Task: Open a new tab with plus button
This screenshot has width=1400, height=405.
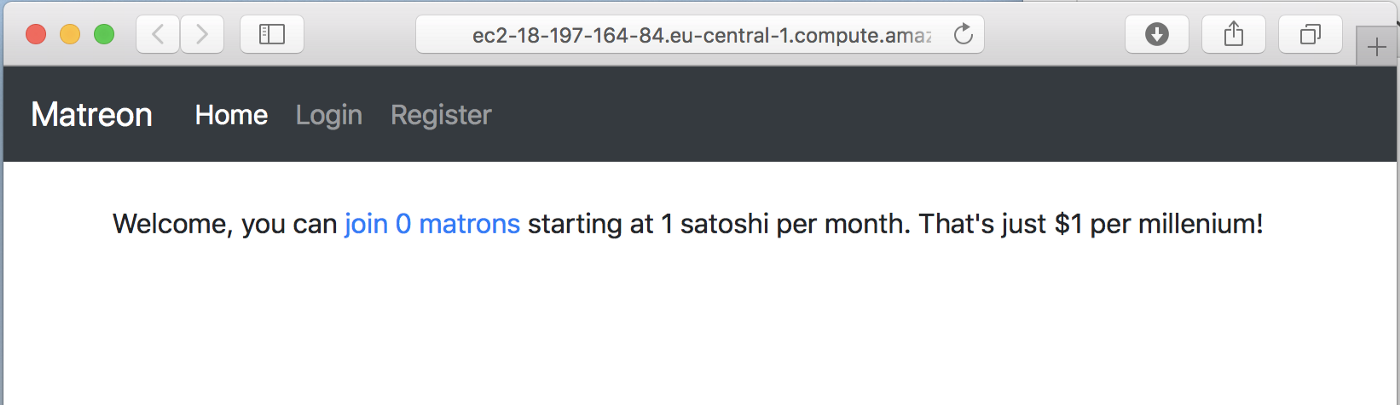Action: 1377,48
